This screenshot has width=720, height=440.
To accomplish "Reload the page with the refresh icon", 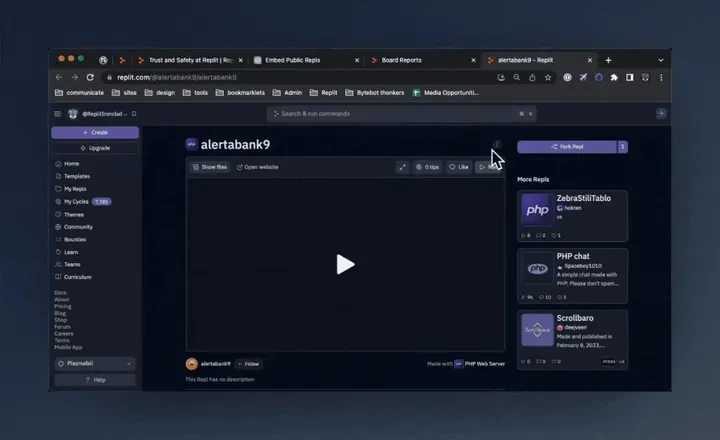I will click(90, 77).
